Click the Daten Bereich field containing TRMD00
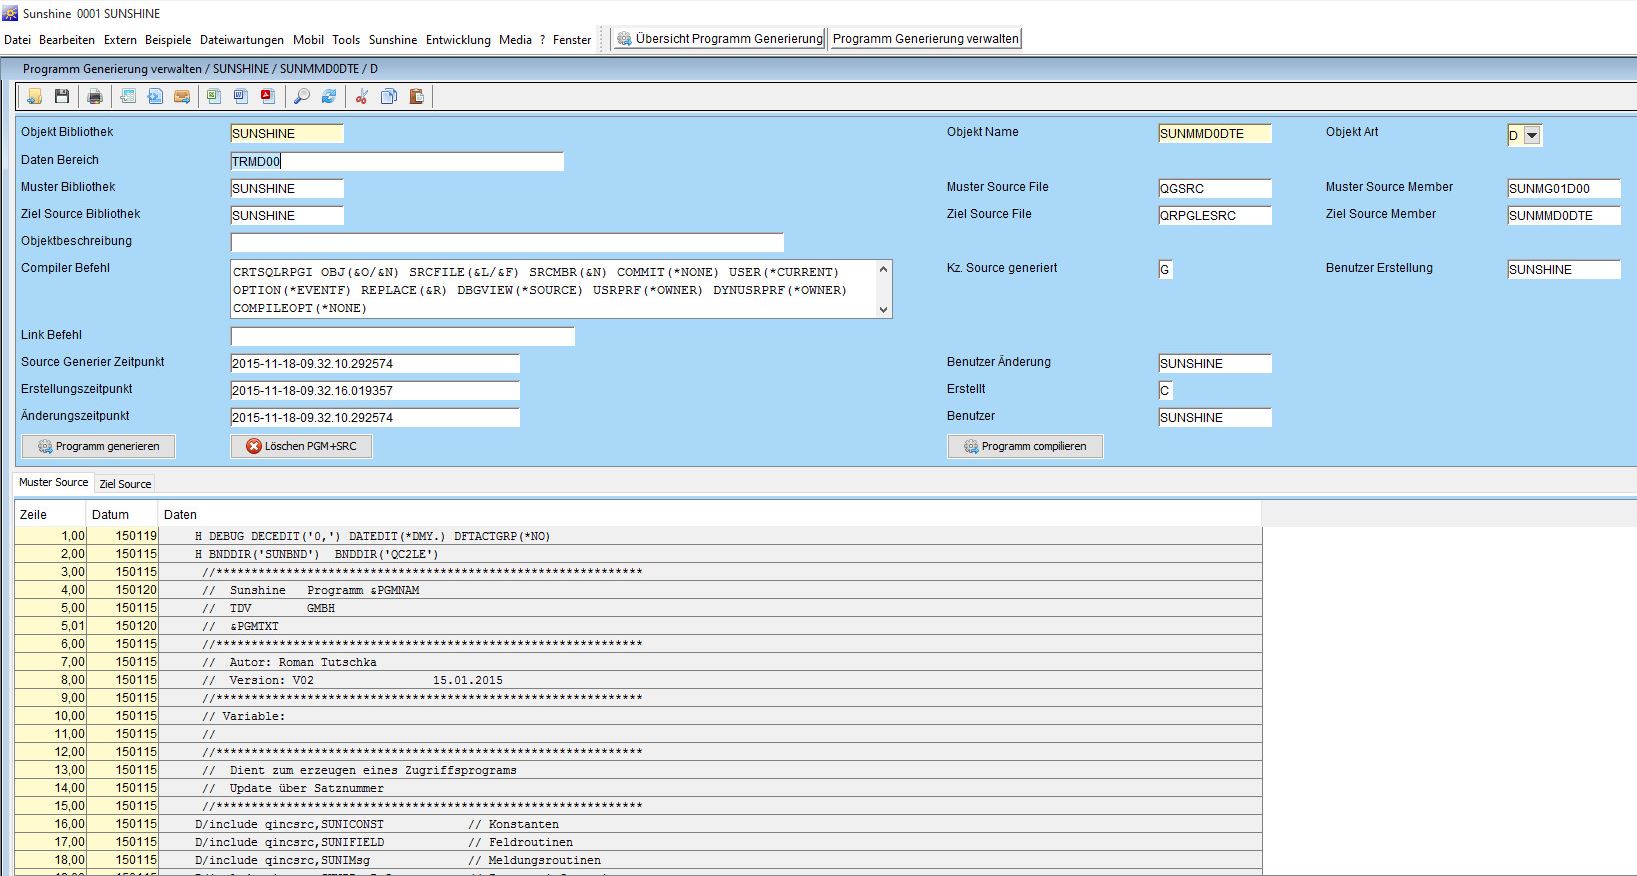 tap(397, 161)
